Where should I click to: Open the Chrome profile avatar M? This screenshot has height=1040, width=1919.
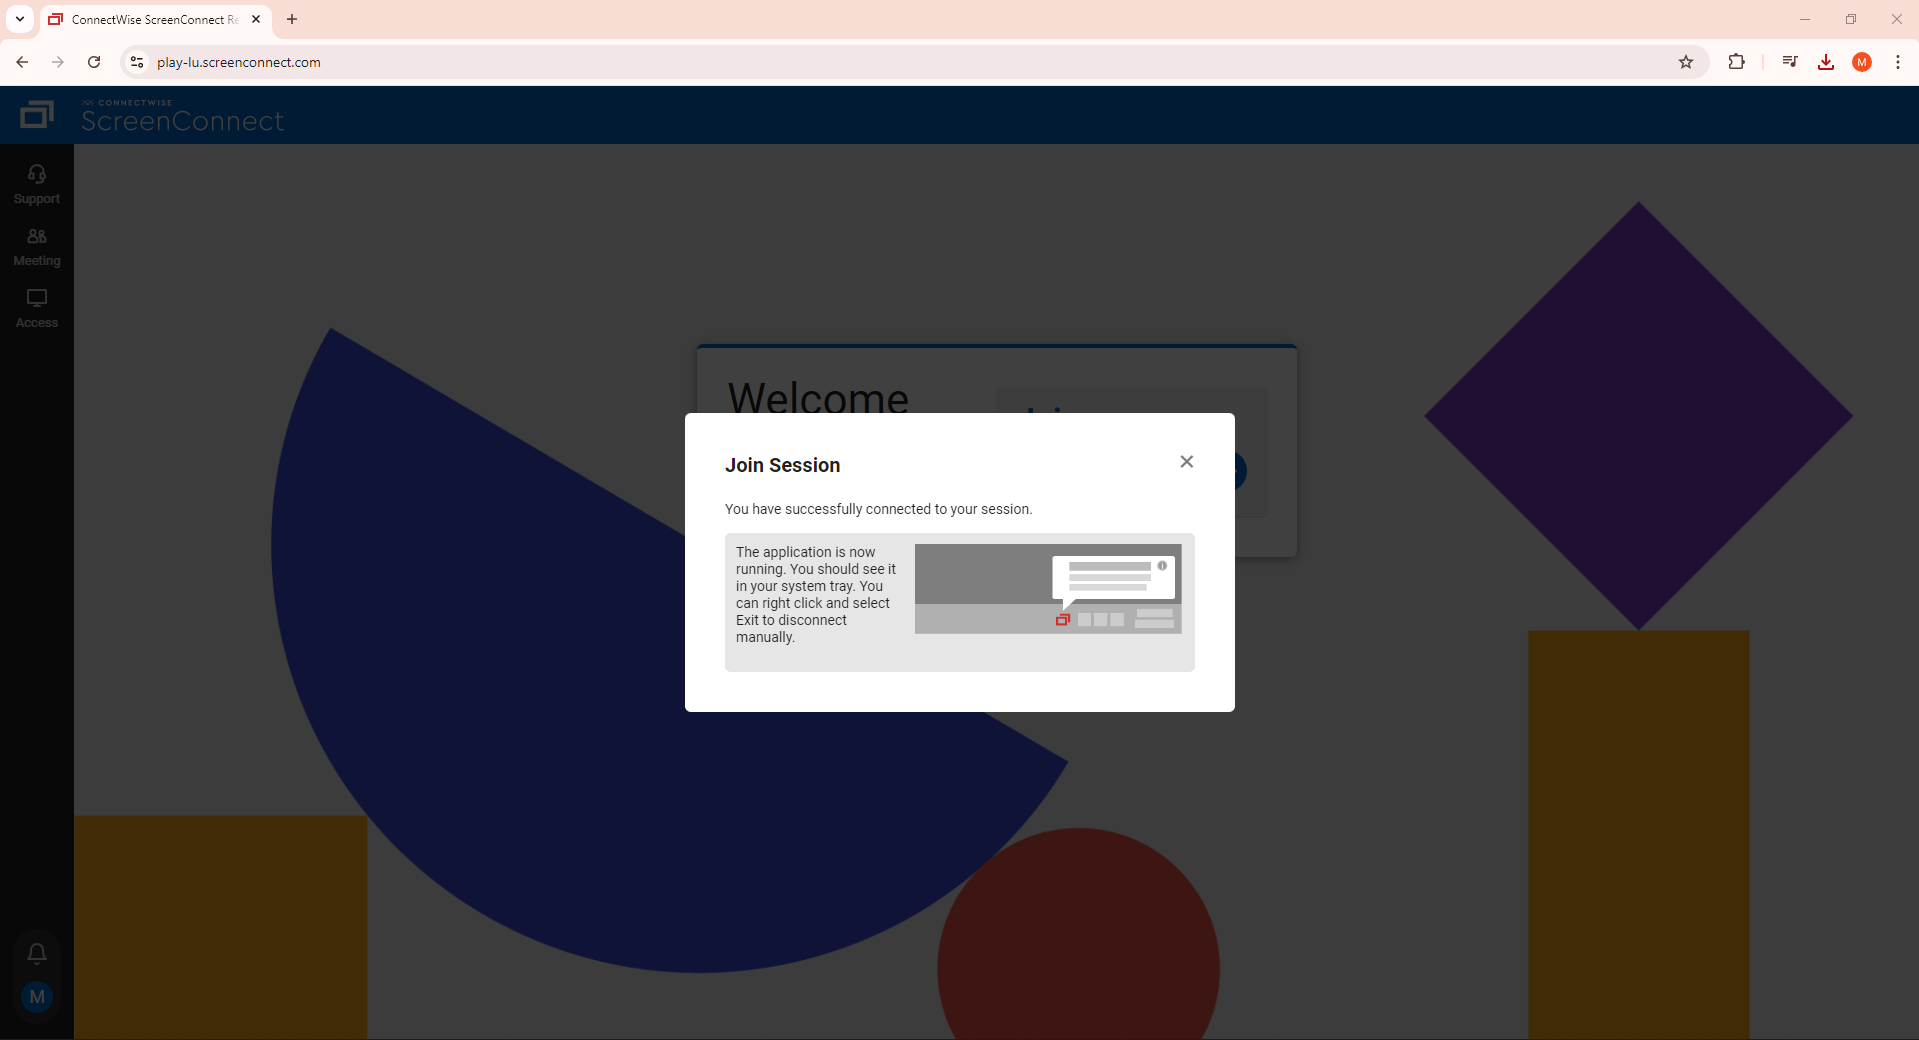1862,62
